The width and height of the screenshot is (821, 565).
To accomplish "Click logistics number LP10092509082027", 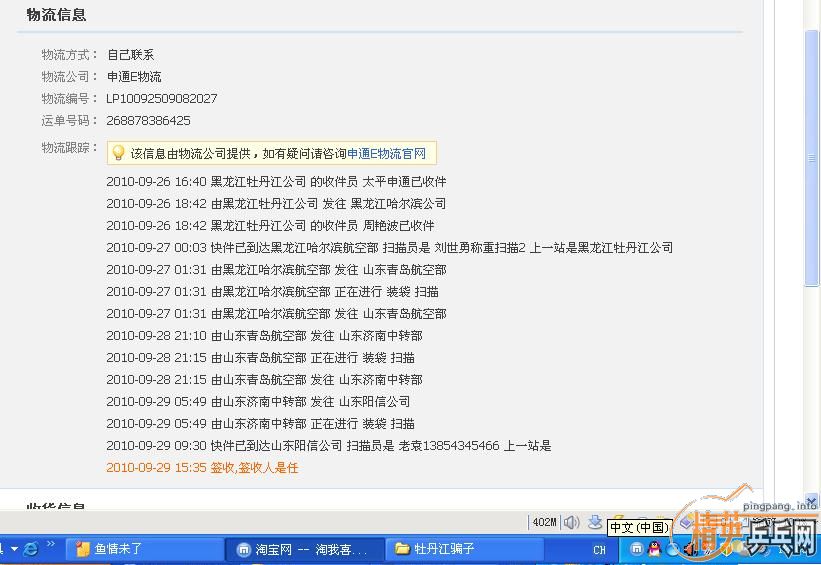I will click(161, 98).
